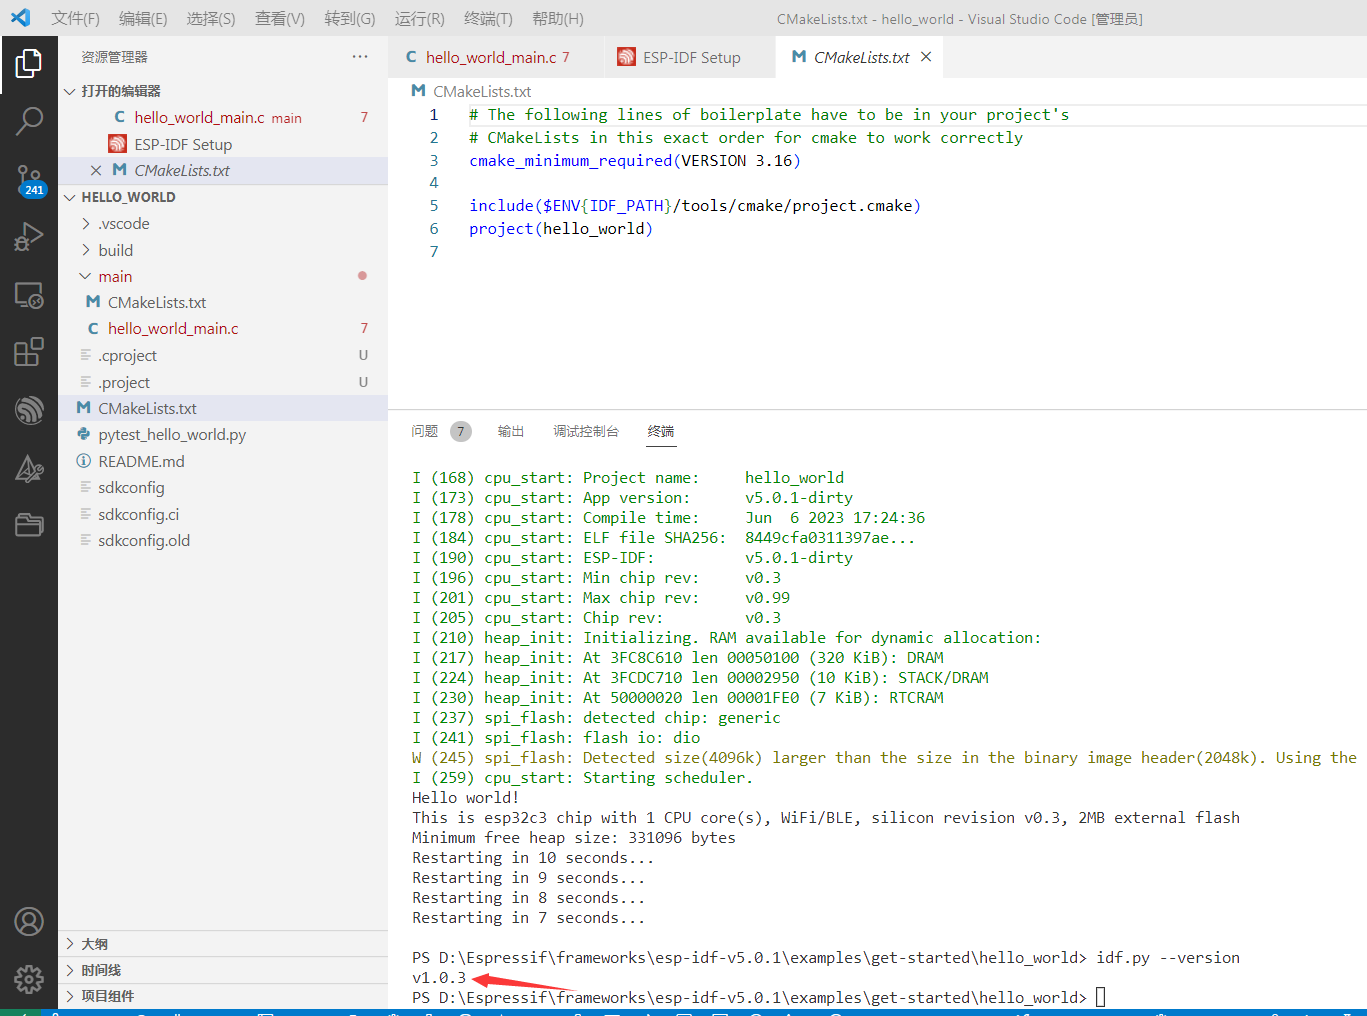Open Manage gear in activity bar
The width and height of the screenshot is (1367, 1016).
click(29, 979)
